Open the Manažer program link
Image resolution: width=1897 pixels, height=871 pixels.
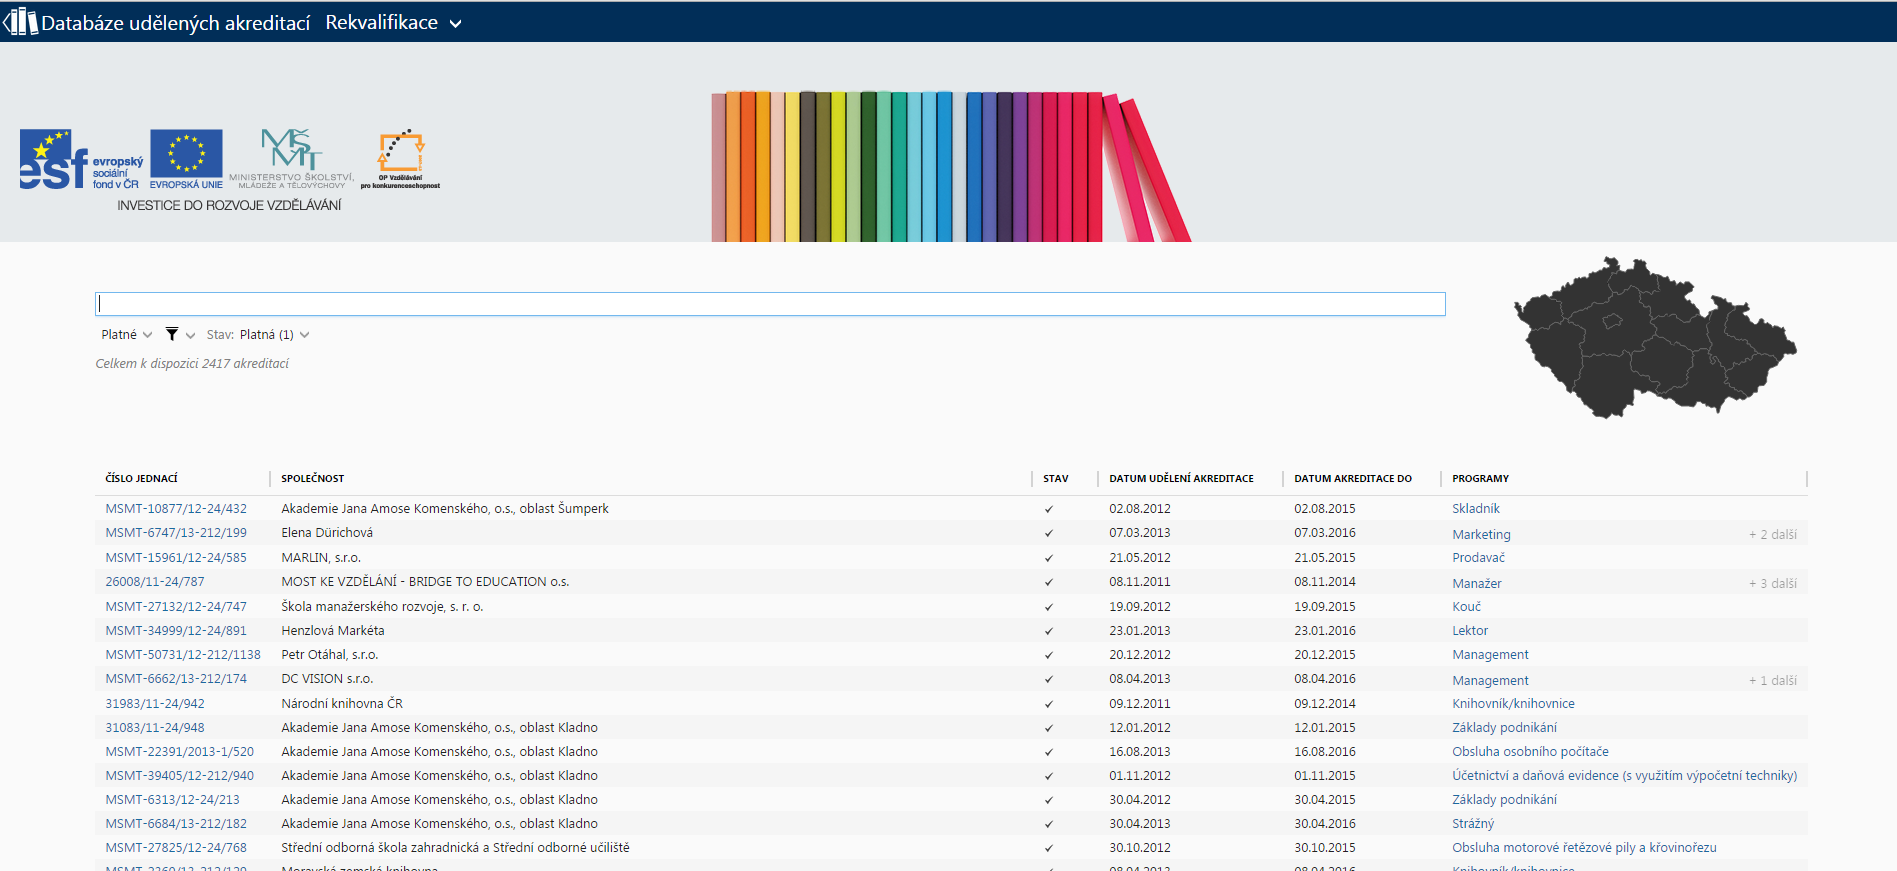pos(1477,584)
